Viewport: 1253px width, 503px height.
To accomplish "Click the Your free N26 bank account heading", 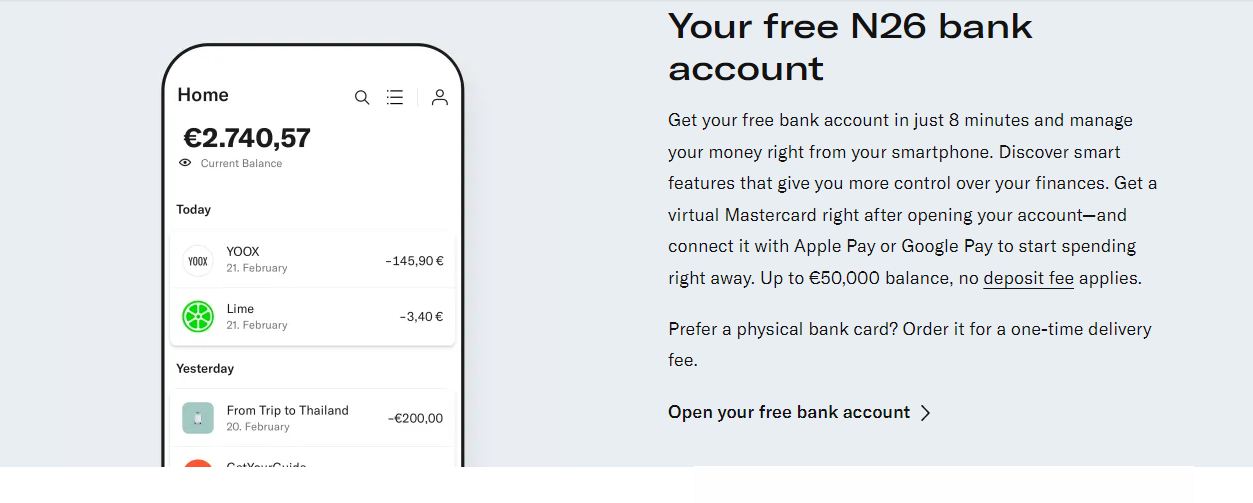I will tap(850, 46).
